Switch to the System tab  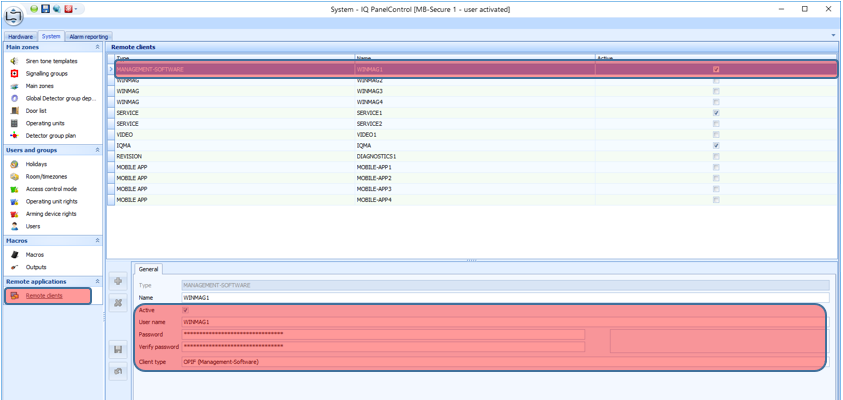[51, 36]
